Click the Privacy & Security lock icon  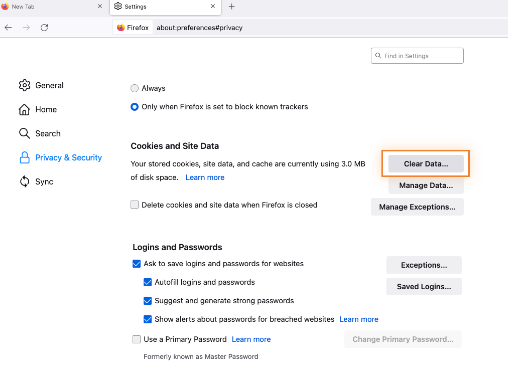click(x=24, y=158)
